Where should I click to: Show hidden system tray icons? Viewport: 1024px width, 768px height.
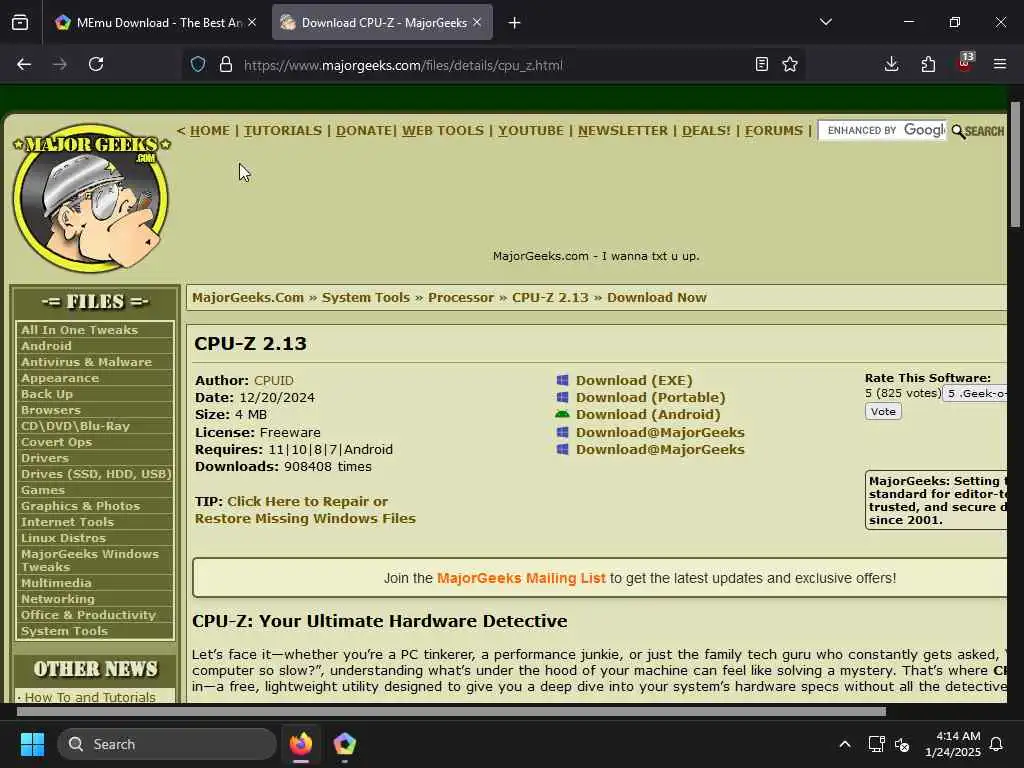[844, 744]
